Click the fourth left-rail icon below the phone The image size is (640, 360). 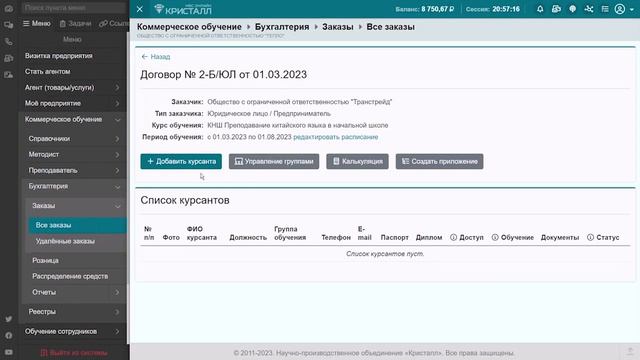9,58
